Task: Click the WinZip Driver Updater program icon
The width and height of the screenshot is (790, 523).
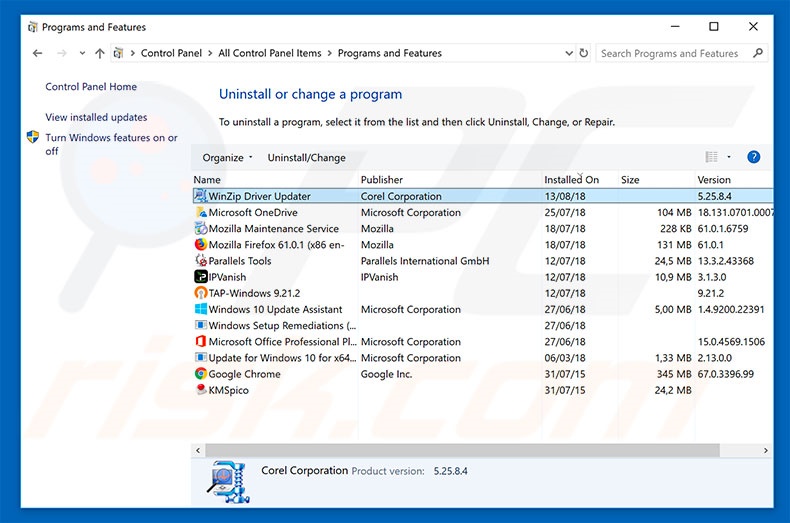Action: pyautogui.click(x=201, y=196)
